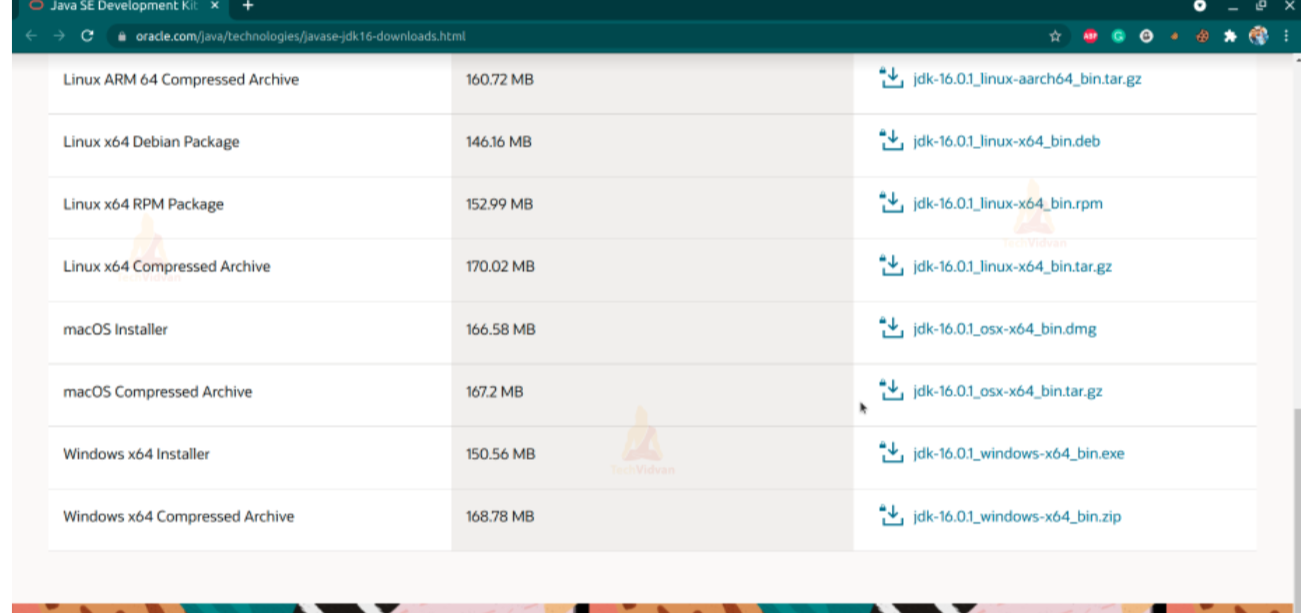Click download icon for windows-x64 zip
The width and height of the screenshot is (1301, 613).
890,516
